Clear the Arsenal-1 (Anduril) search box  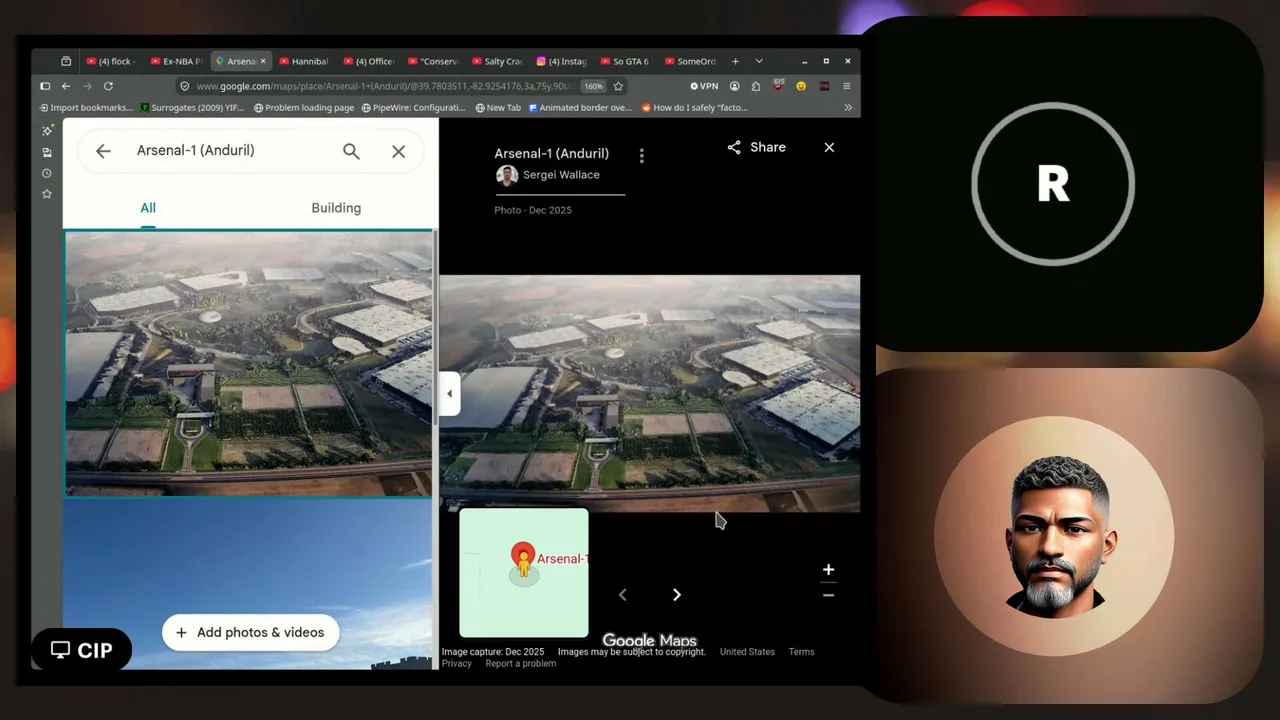pyautogui.click(x=398, y=151)
